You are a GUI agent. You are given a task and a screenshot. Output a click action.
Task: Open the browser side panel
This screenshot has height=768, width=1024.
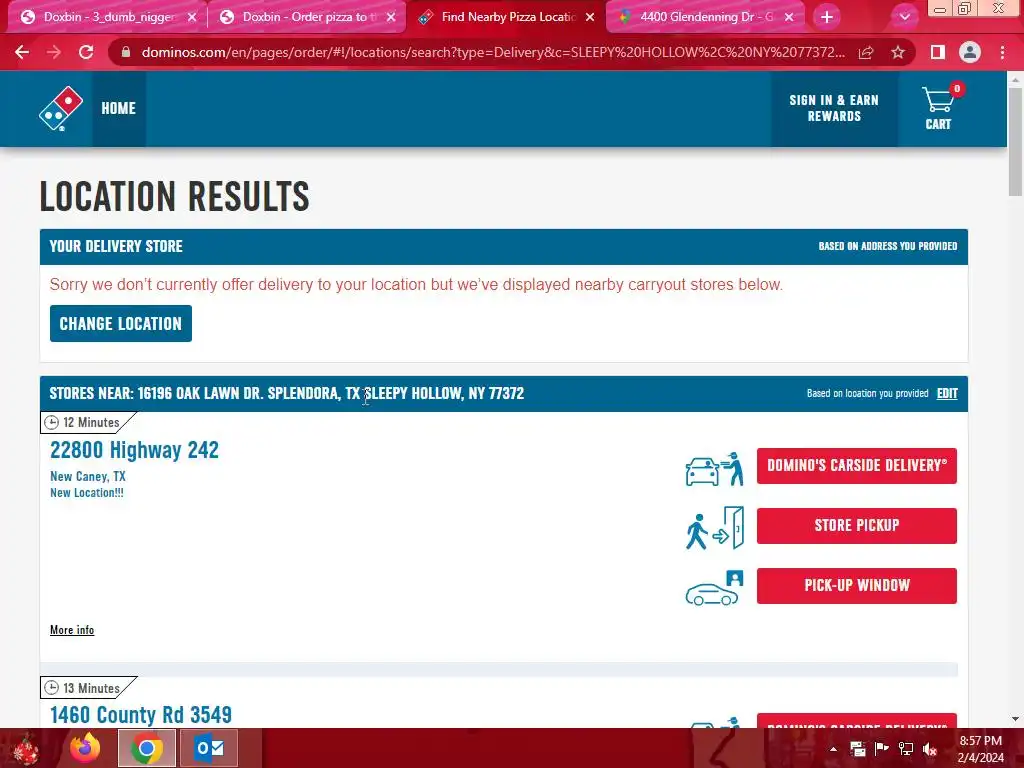(x=938, y=52)
